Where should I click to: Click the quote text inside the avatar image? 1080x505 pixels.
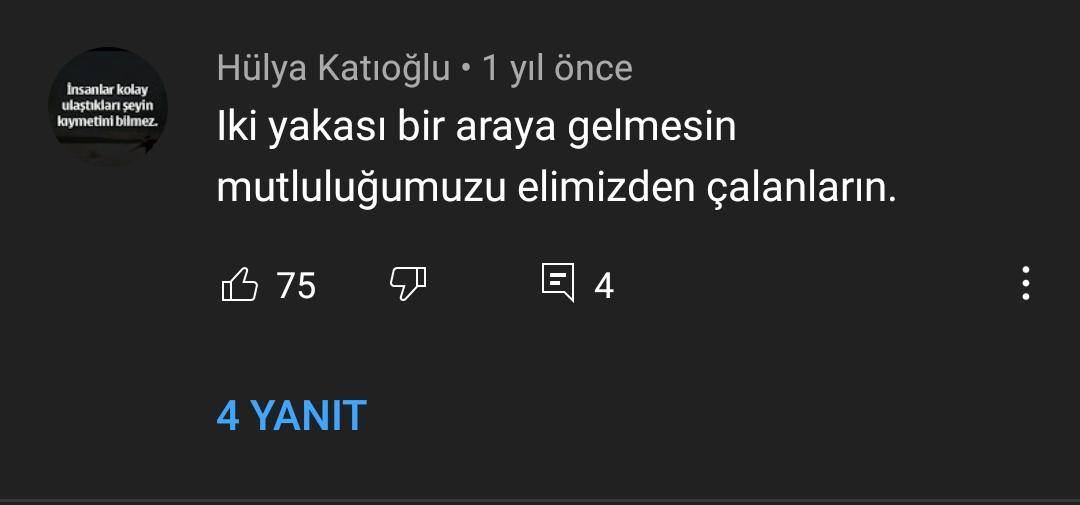[107, 105]
